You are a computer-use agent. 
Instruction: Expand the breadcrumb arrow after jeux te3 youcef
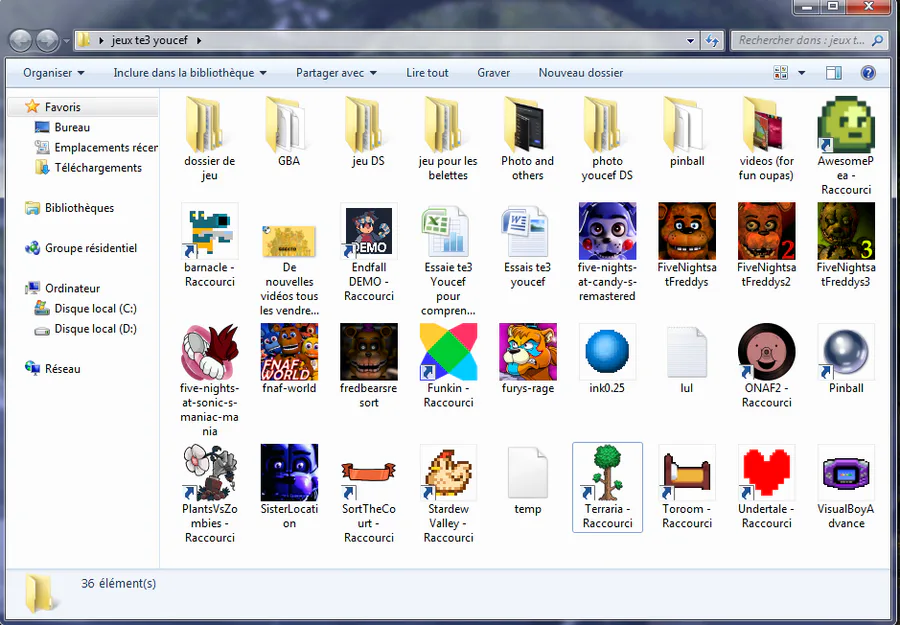[x=199, y=41]
